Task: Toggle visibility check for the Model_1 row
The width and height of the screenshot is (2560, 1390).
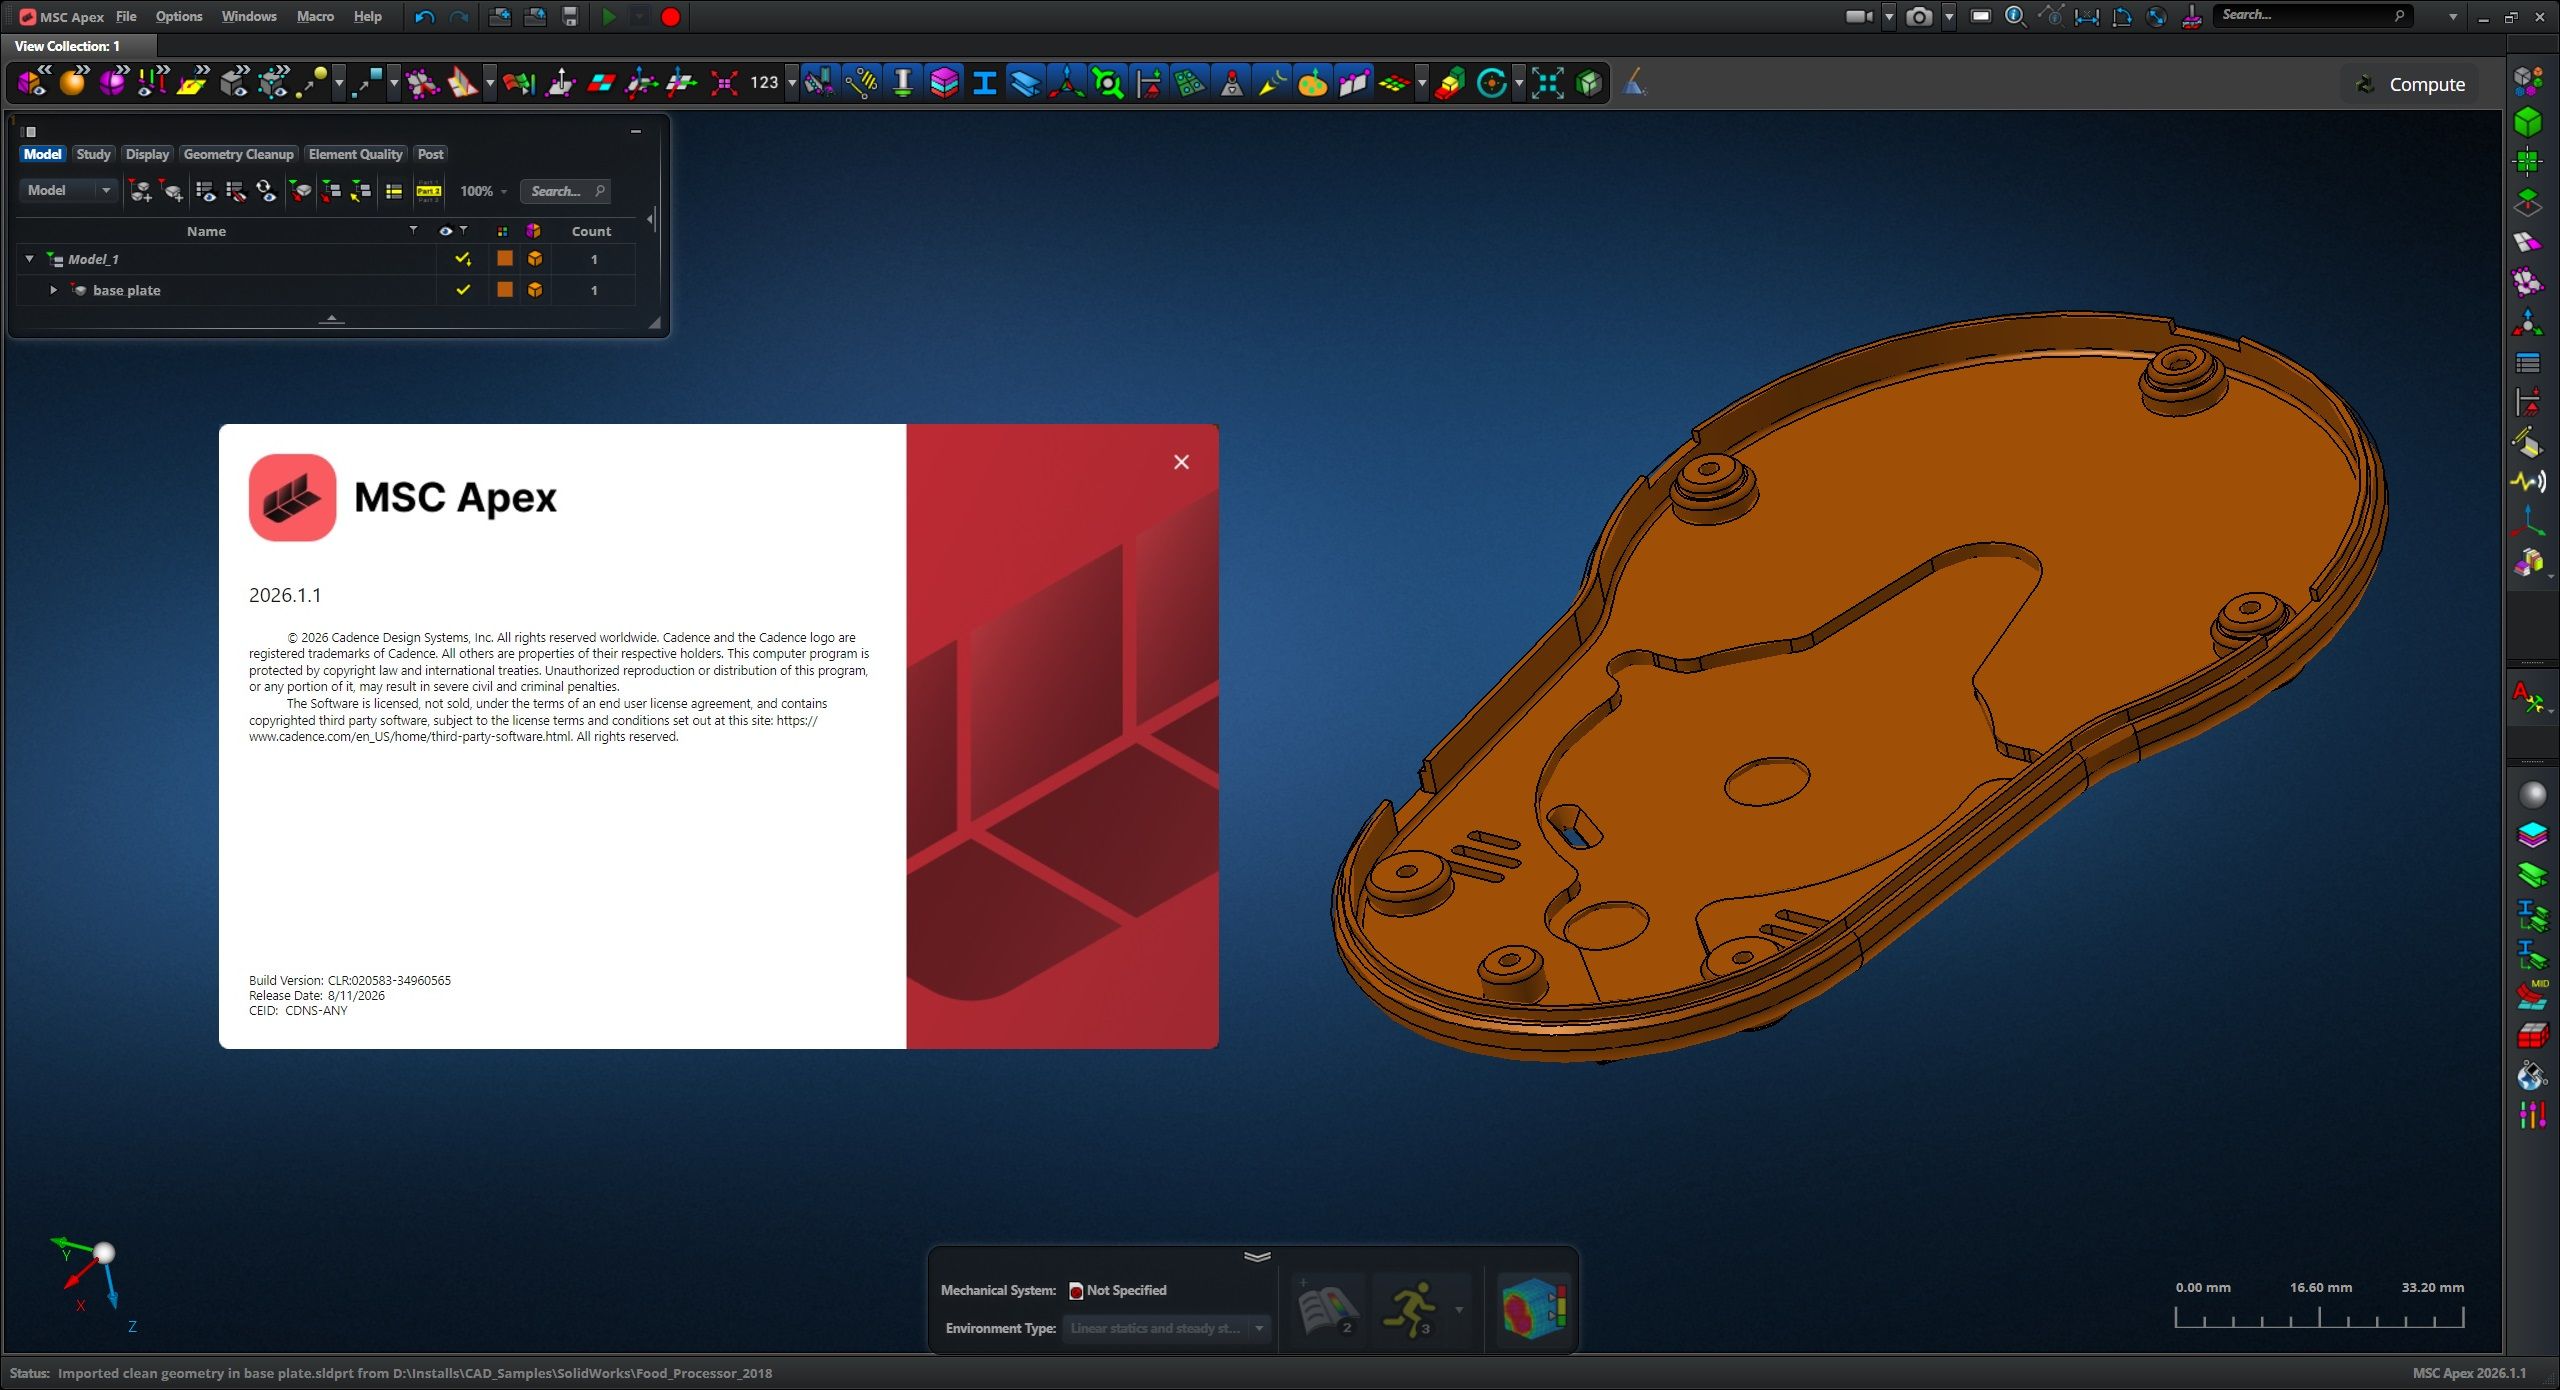Action: point(463,259)
